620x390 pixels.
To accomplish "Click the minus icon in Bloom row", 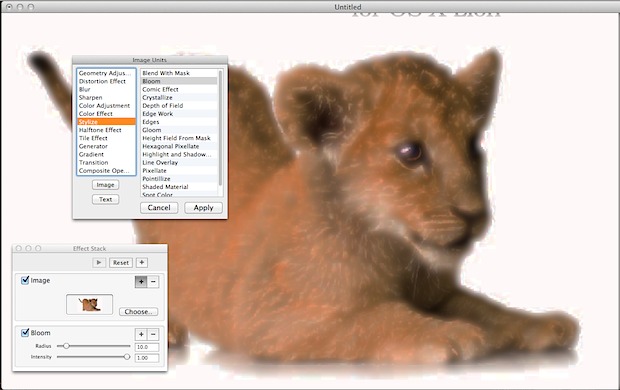I will (x=153, y=334).
